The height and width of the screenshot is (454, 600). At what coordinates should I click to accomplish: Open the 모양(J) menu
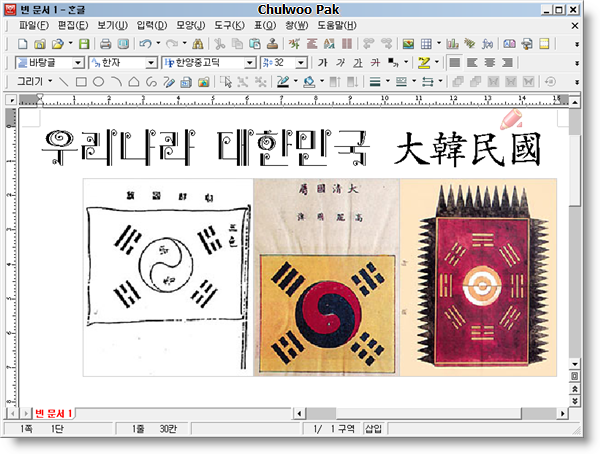click(x=191, y=25)
